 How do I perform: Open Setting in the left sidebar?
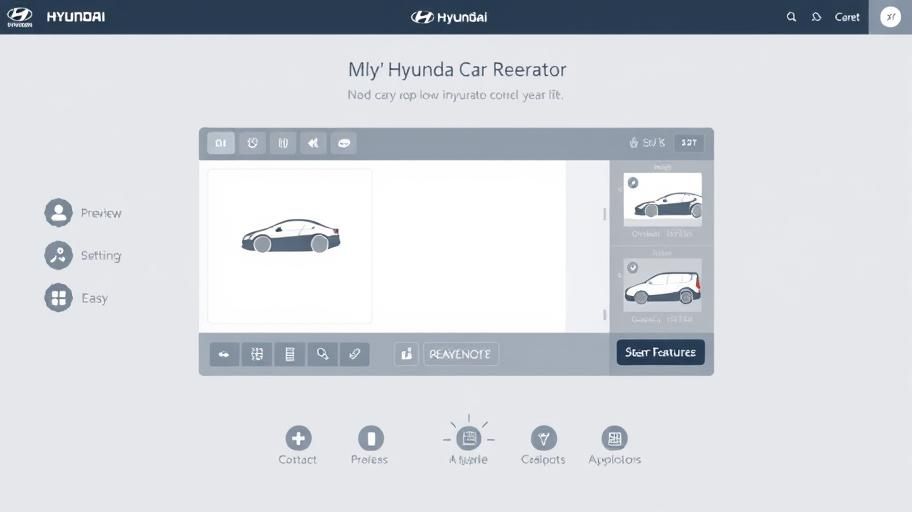(x=83, y=255)
